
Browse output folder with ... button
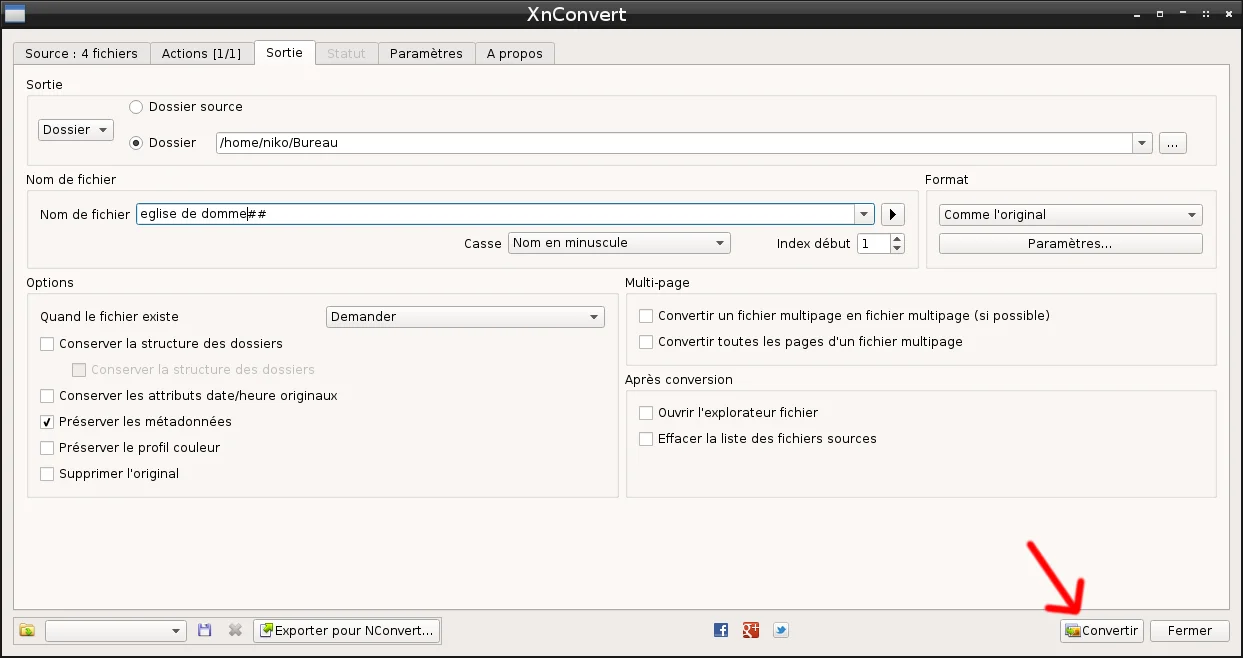(1173, 143)
